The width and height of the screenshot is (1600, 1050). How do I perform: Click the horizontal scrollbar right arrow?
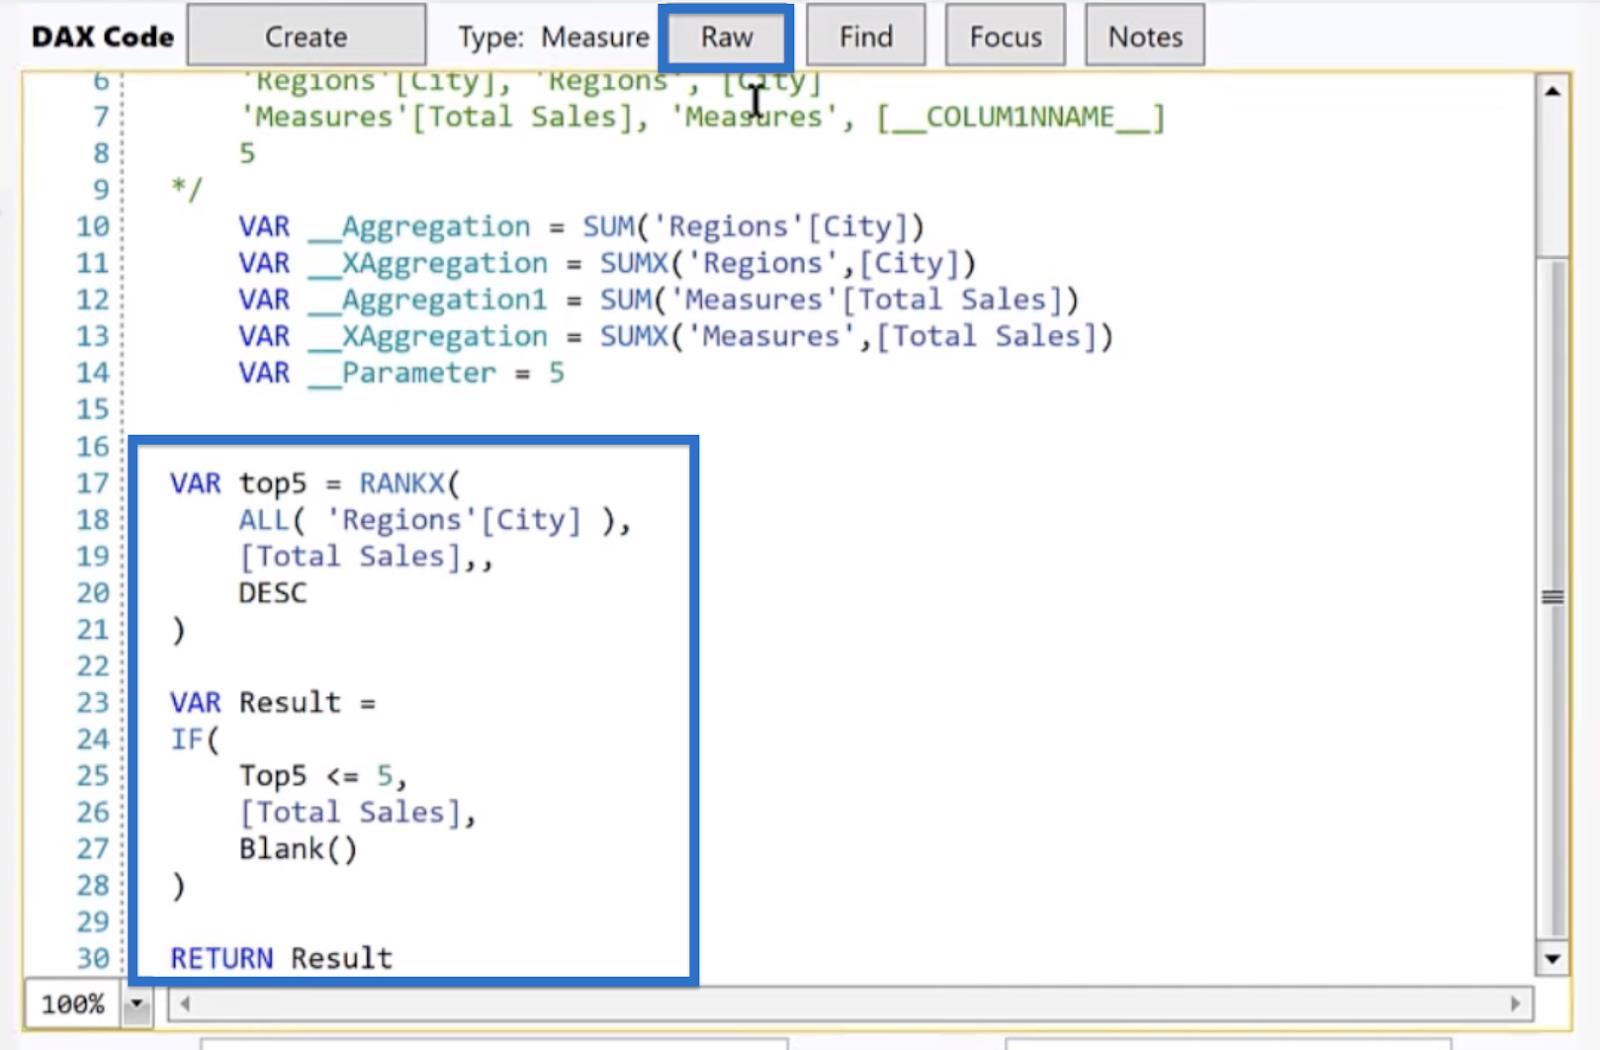(1515, 1003)
